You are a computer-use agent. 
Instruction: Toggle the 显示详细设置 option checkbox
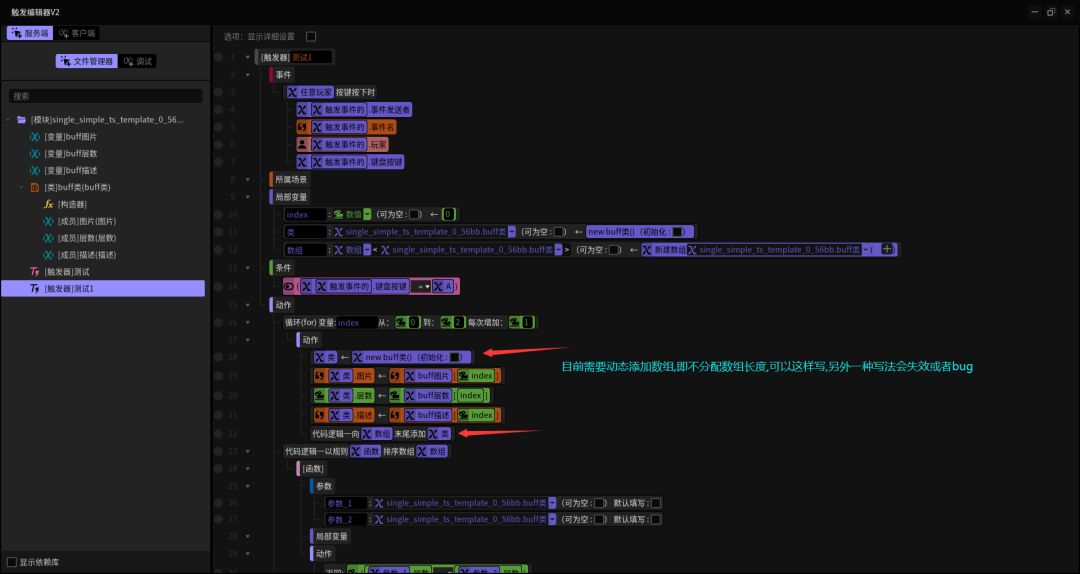311,37
